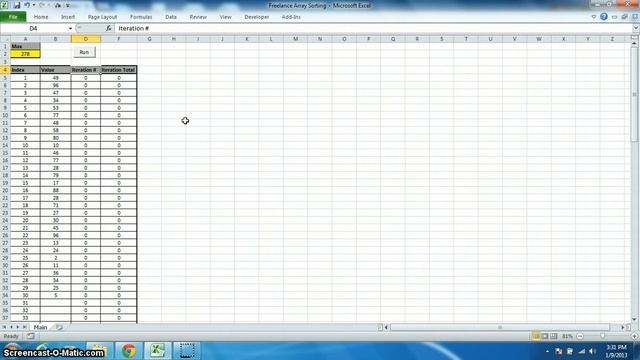This screenshot has height=360, width=640.
Task: Click the Excel application icon in title bar
Action: click(4, 5)
